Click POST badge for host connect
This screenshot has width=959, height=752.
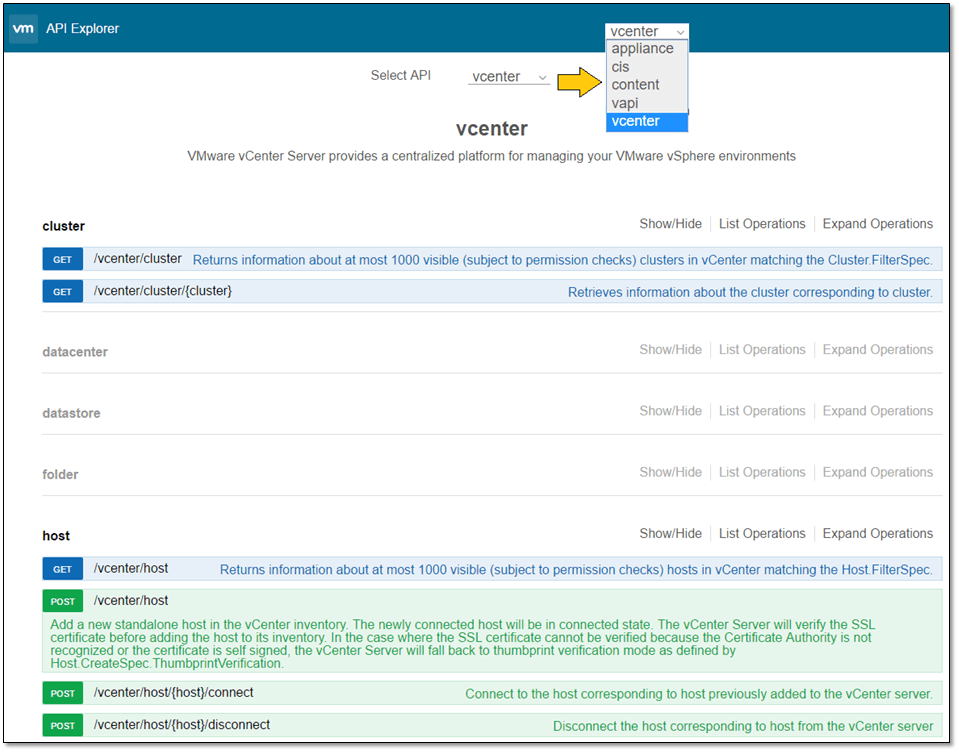[x=62, y=693]
